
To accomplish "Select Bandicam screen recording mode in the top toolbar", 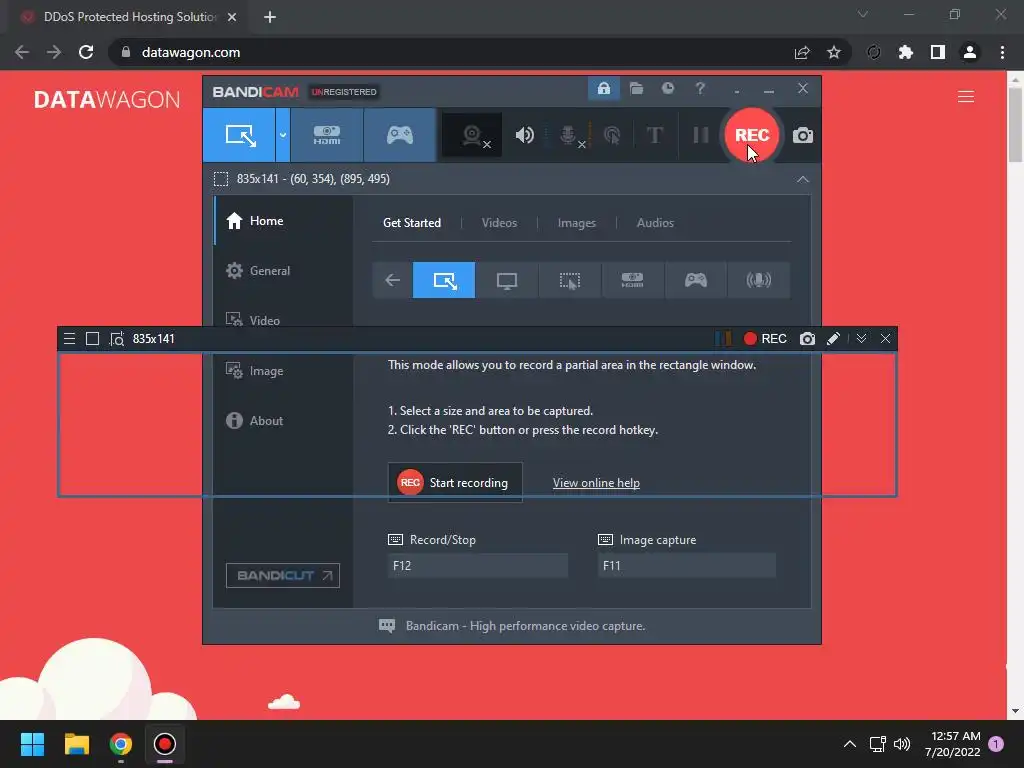I will [240, 135].
